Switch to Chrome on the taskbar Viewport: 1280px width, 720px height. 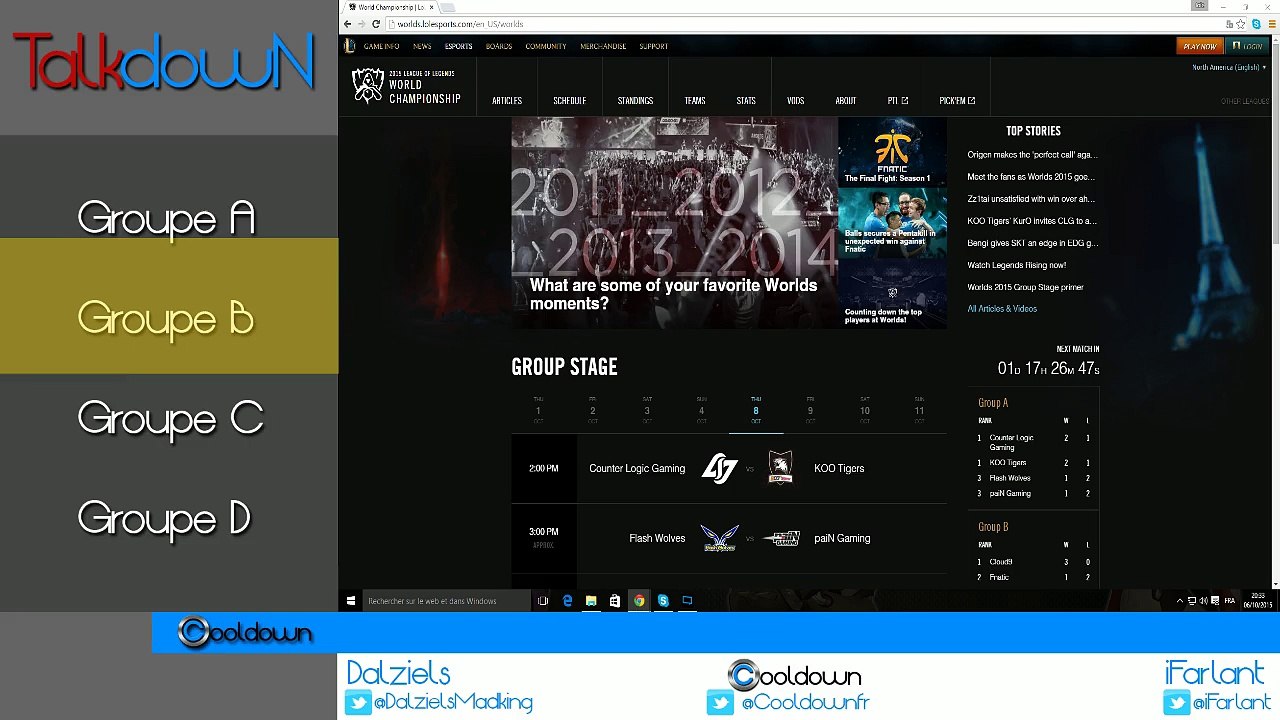tap(639, 601)
